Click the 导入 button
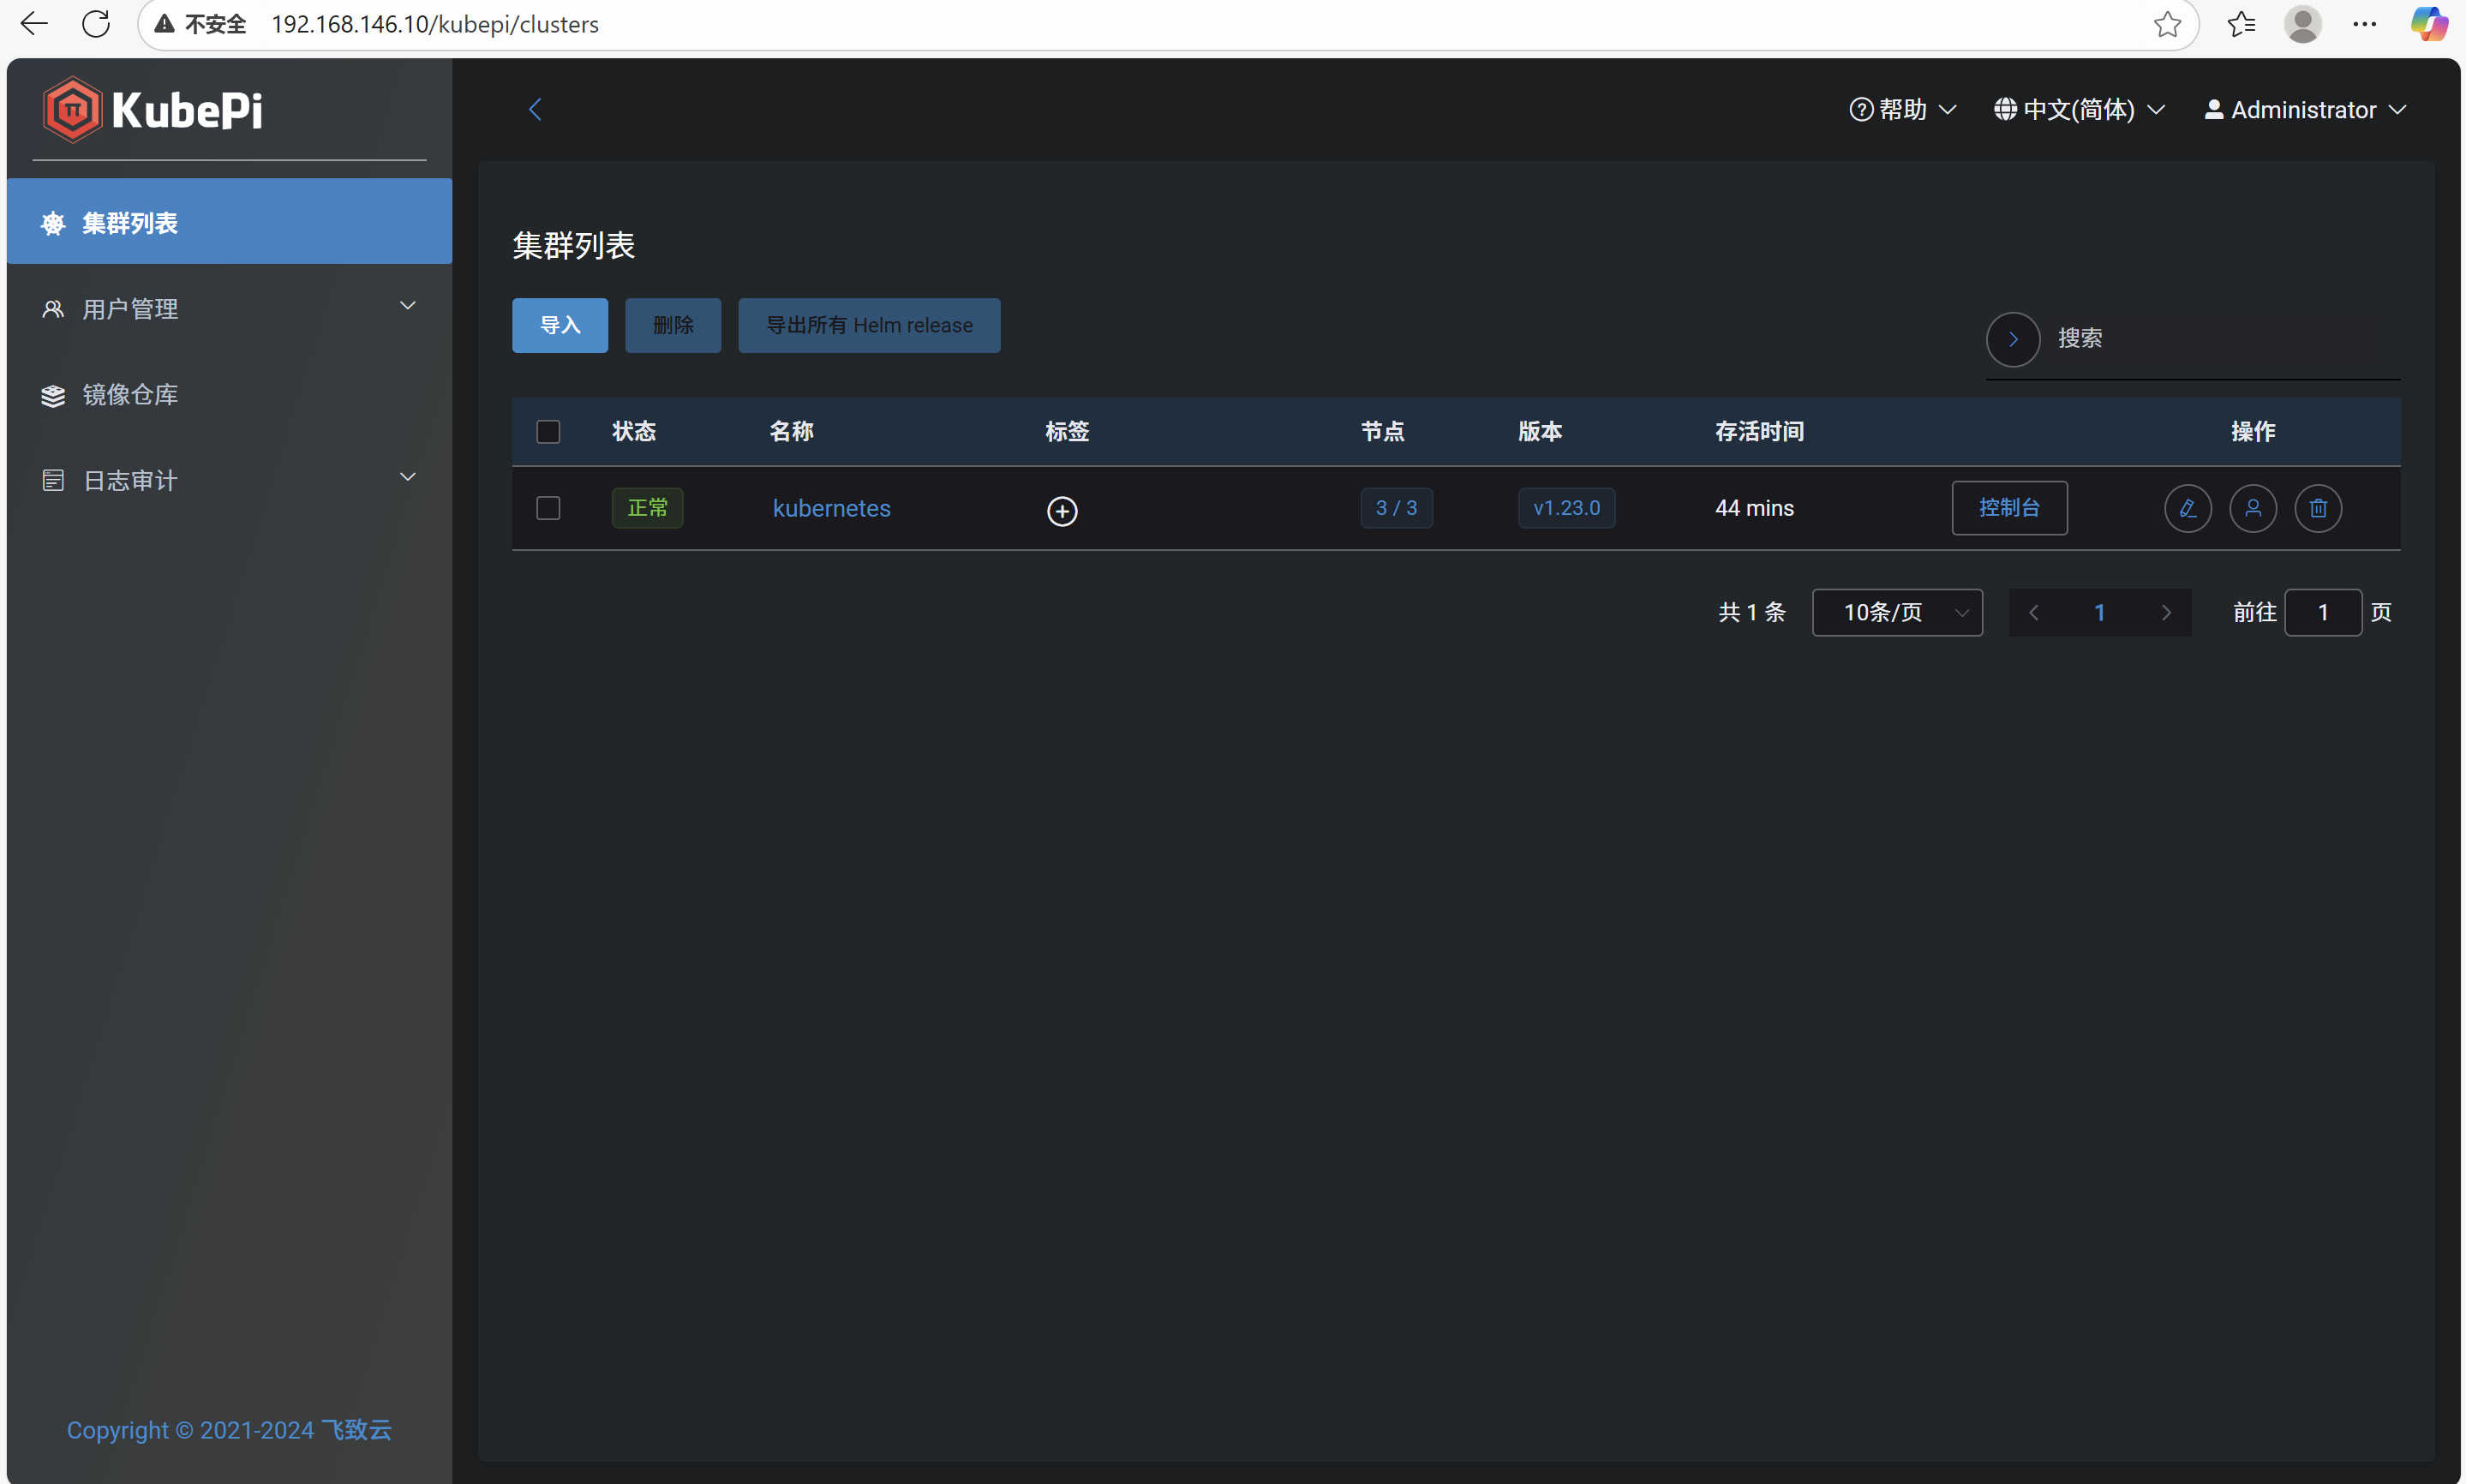The image size is (2466, 1484). (x=559, y=325)
